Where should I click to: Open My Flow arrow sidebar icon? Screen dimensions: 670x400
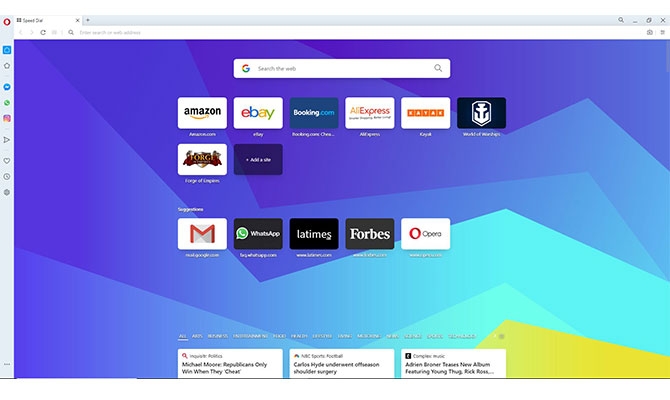(7, 140)
